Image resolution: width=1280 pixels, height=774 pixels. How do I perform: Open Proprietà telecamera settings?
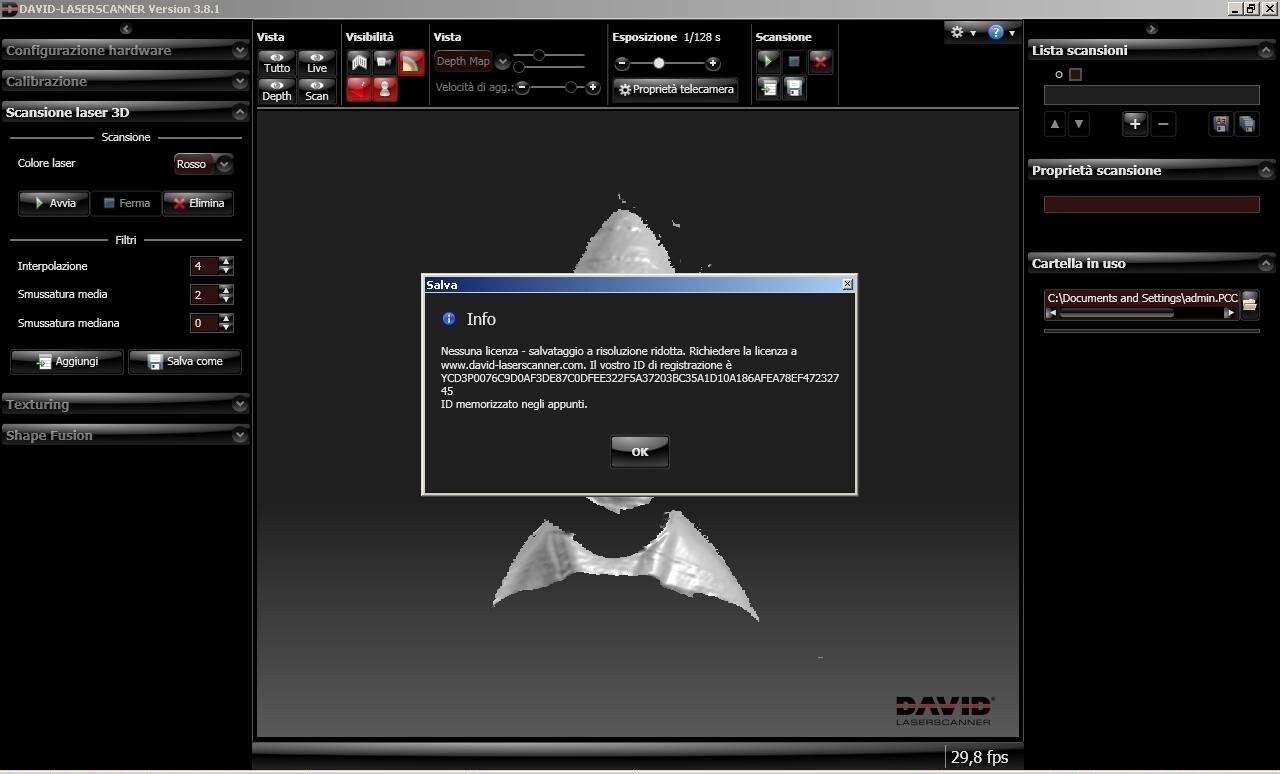676,90
